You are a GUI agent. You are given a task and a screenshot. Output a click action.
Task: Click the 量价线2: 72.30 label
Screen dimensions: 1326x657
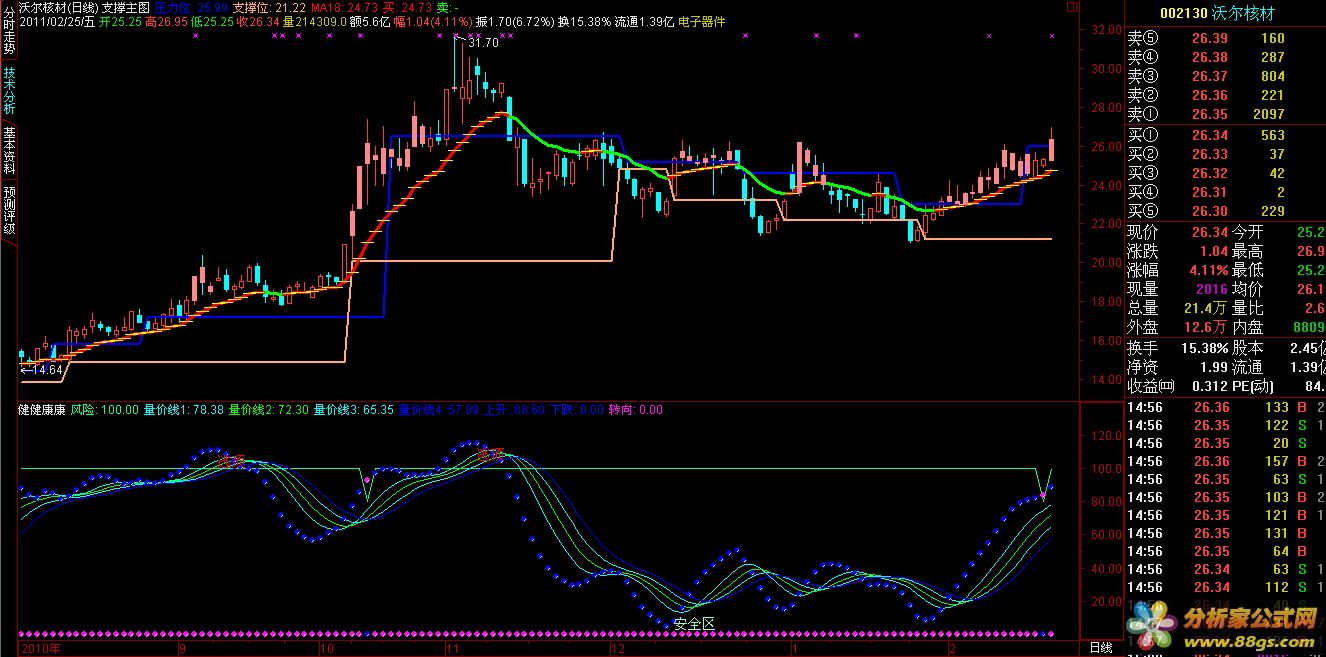click(x=269, y=409)
